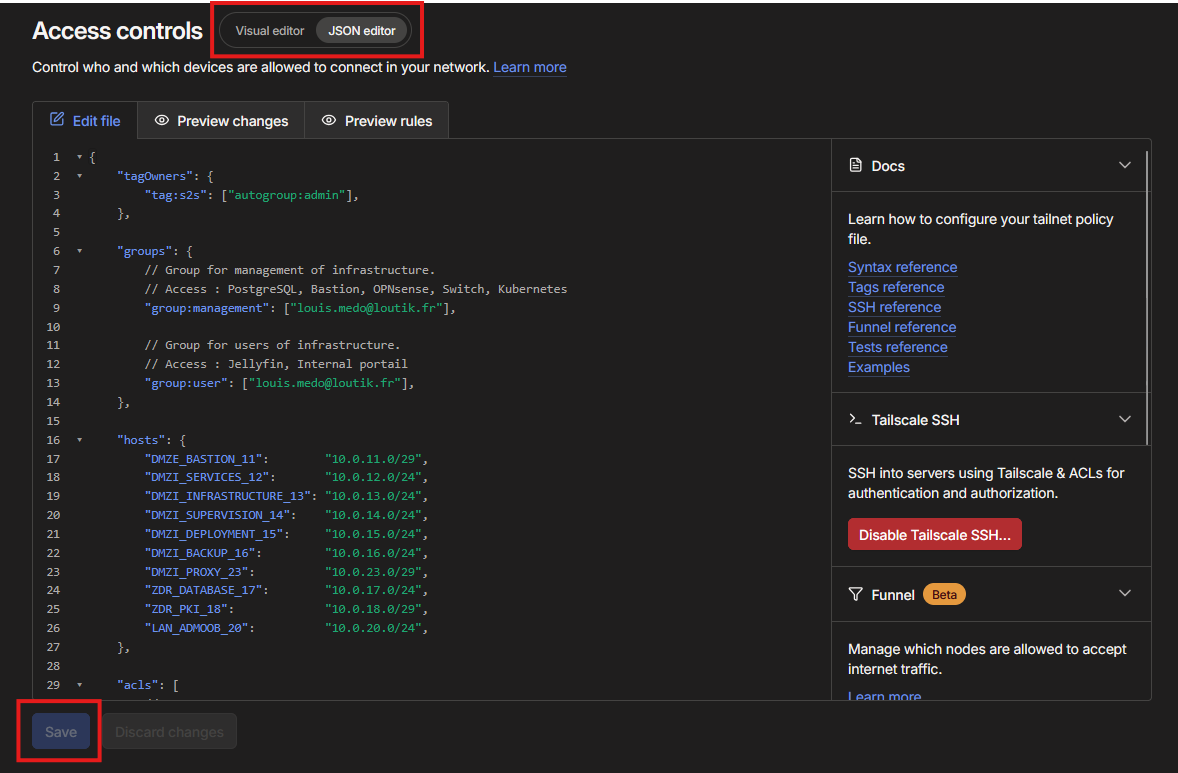Click the group:management line in editor
The width and height of the screenshot is (1178, 773).
(x=300, y=308)
